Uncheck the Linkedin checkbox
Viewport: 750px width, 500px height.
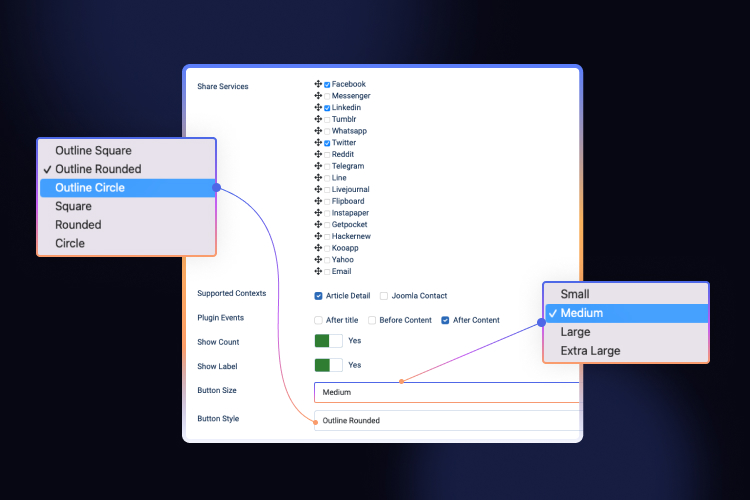pos(327,108)
